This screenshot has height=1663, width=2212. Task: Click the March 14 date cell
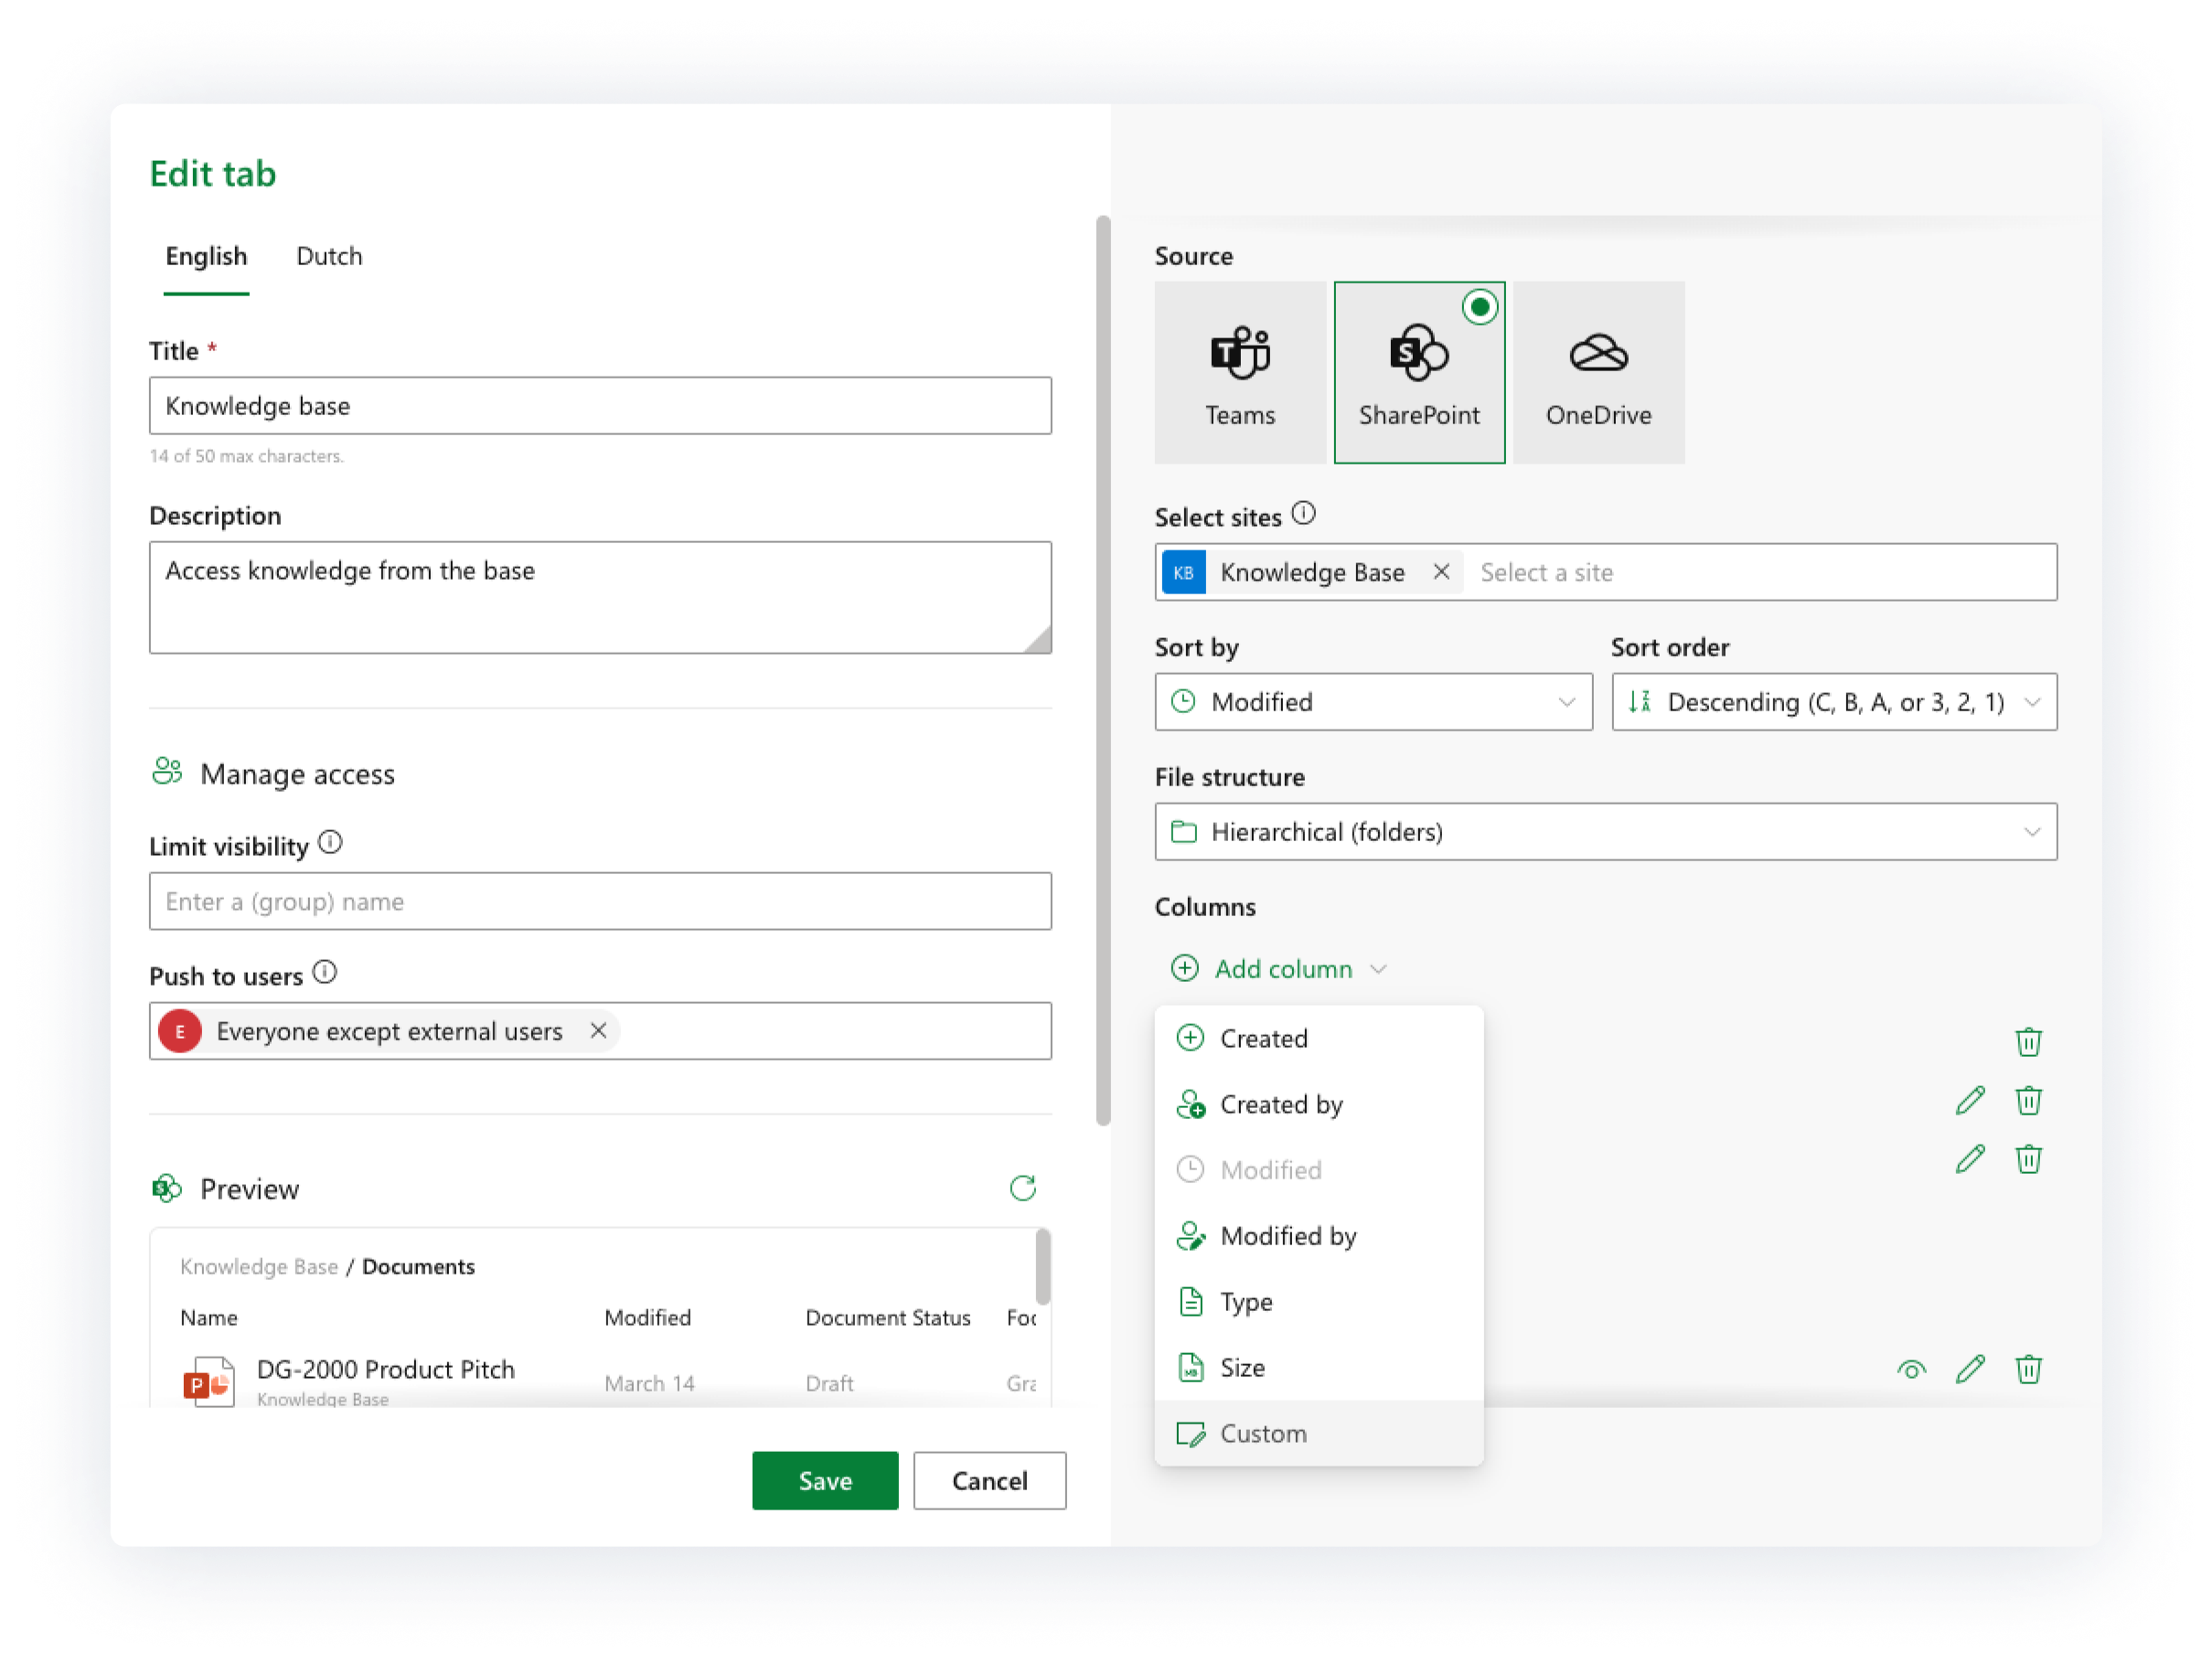(x=649, y=1384)
